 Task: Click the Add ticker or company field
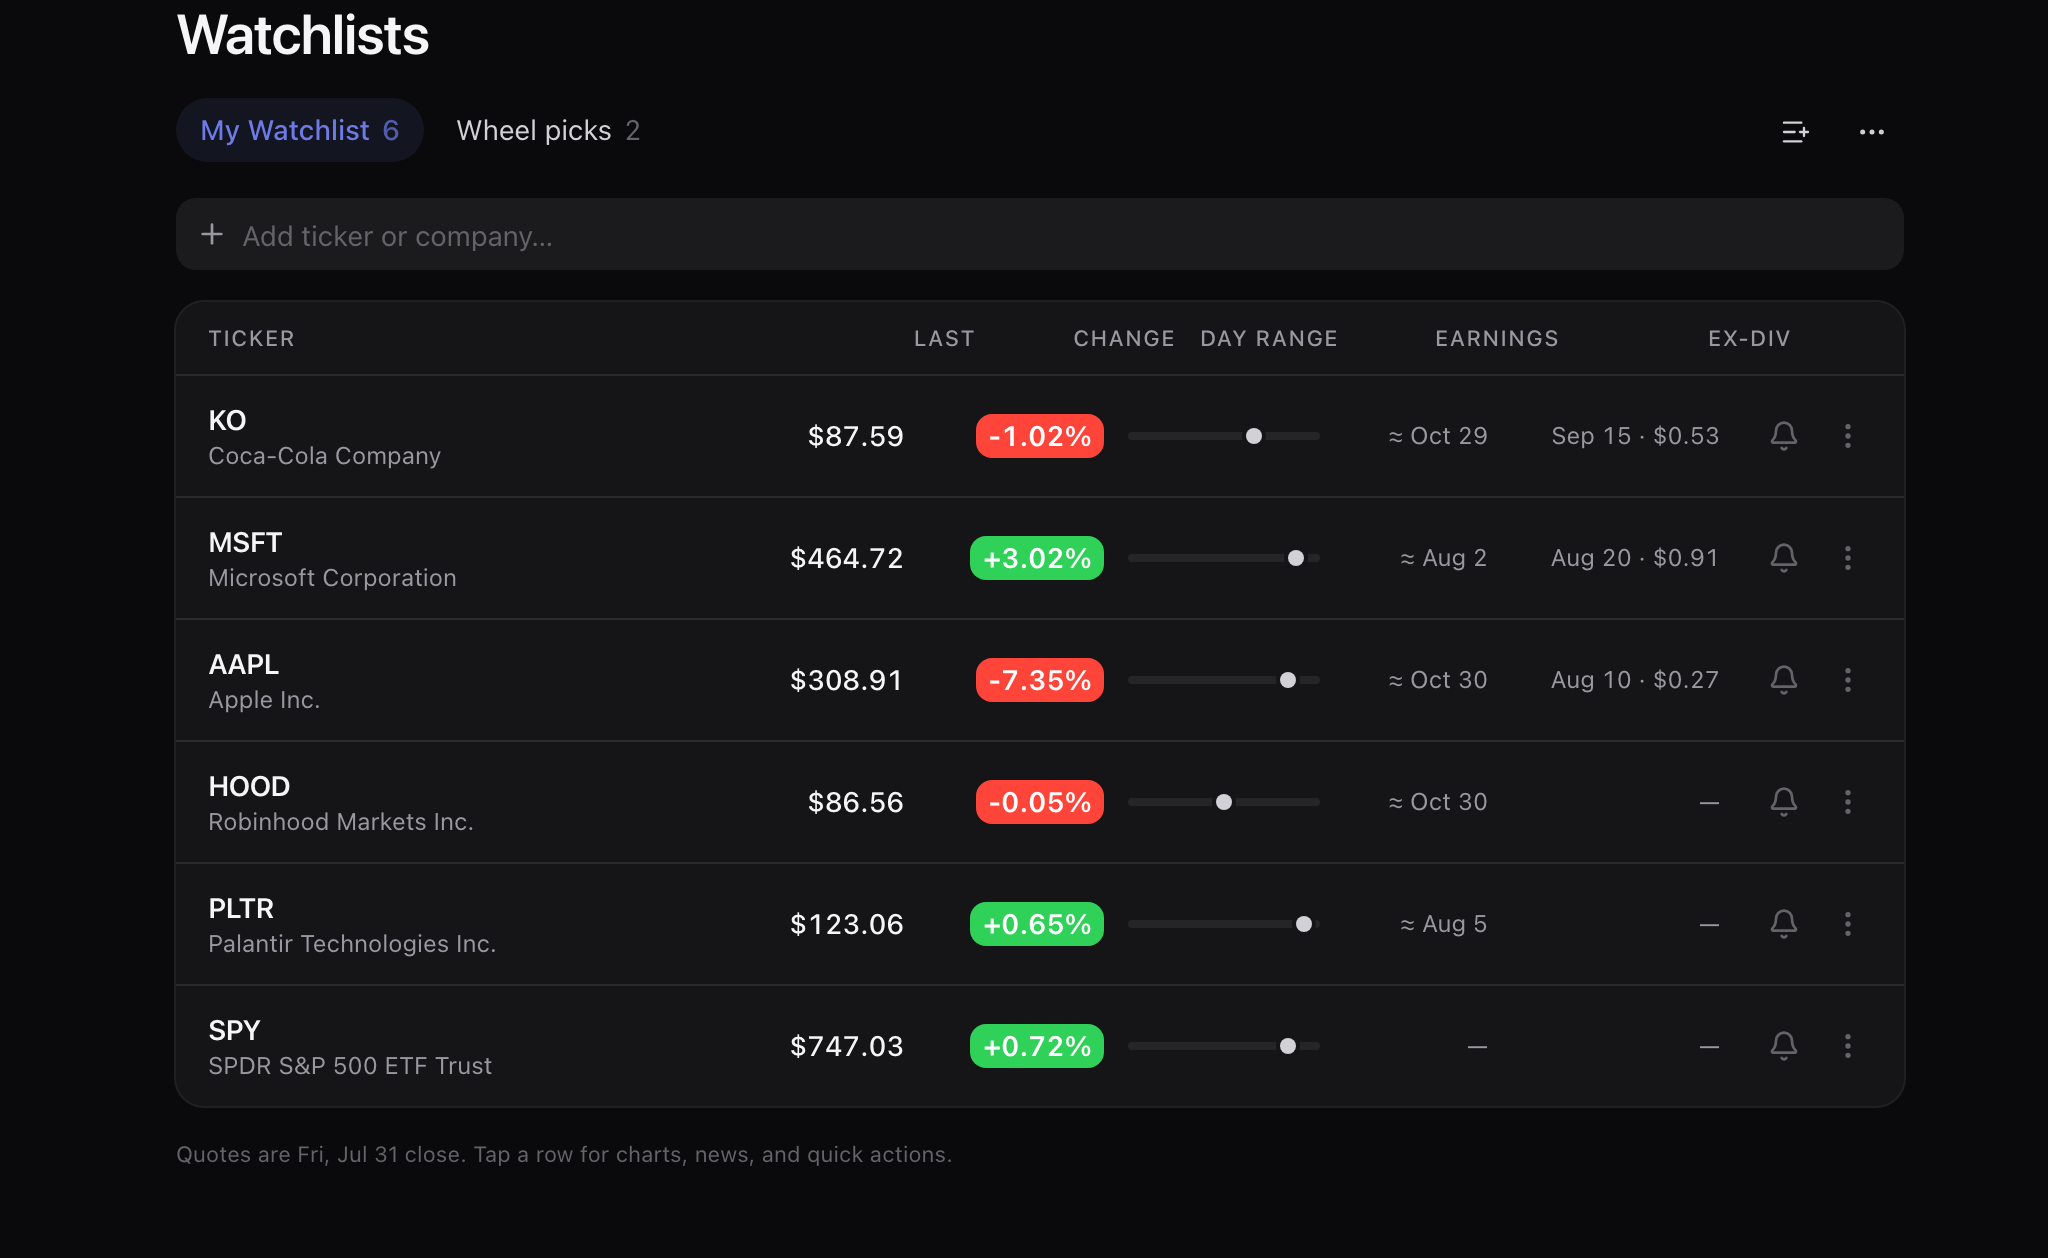1040,234
